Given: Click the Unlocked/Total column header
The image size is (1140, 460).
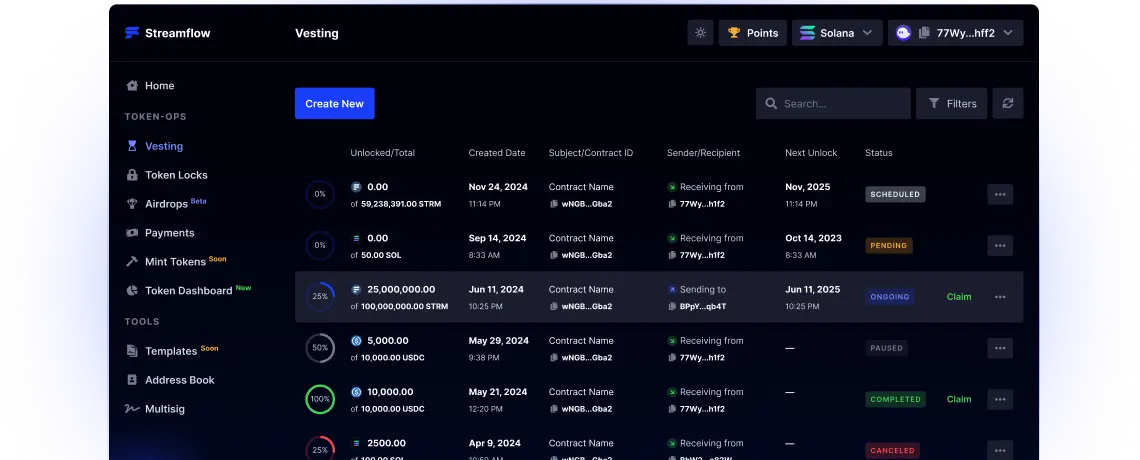Looking at the screenshot, I should click(x=382, y=153).
